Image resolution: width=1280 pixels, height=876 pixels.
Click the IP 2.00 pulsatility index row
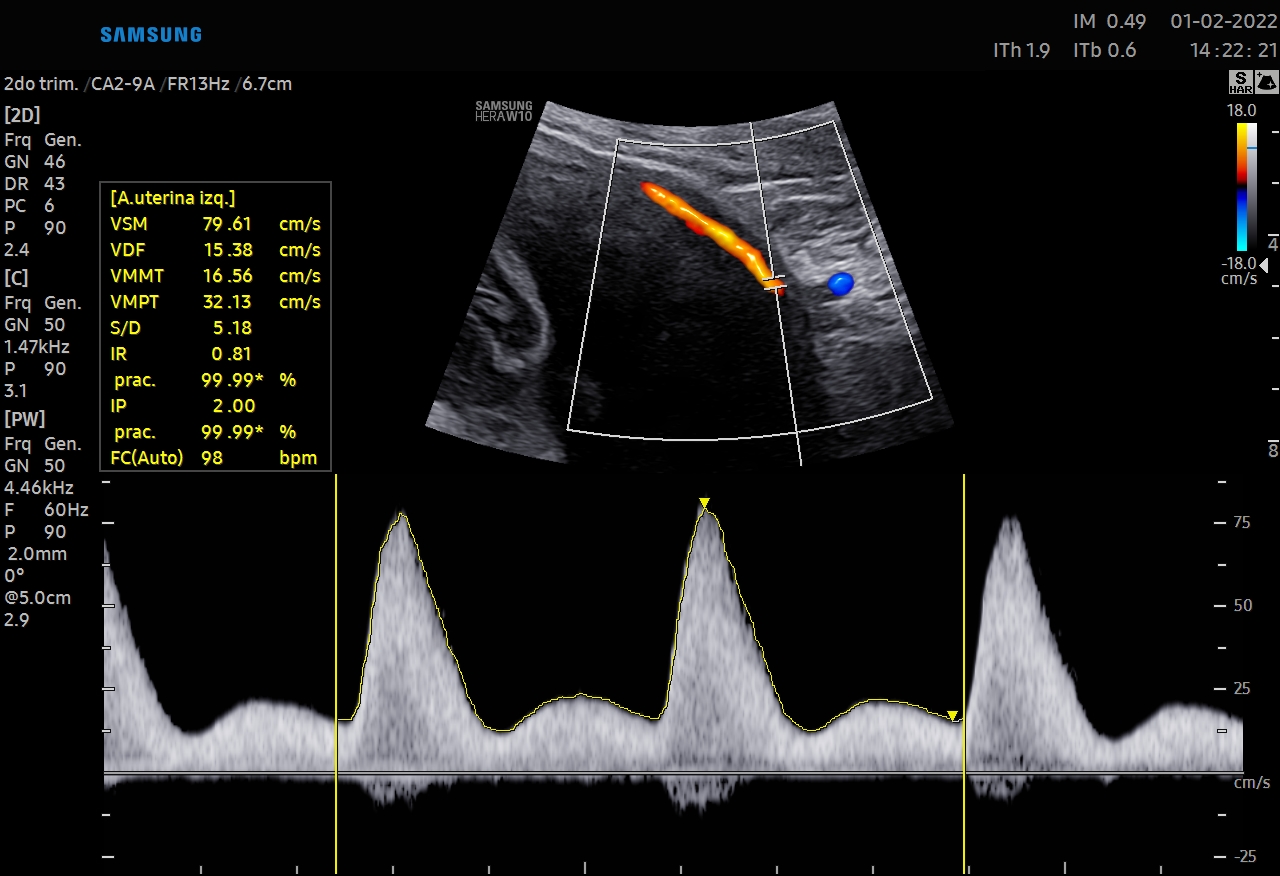[x=215, y=406]
